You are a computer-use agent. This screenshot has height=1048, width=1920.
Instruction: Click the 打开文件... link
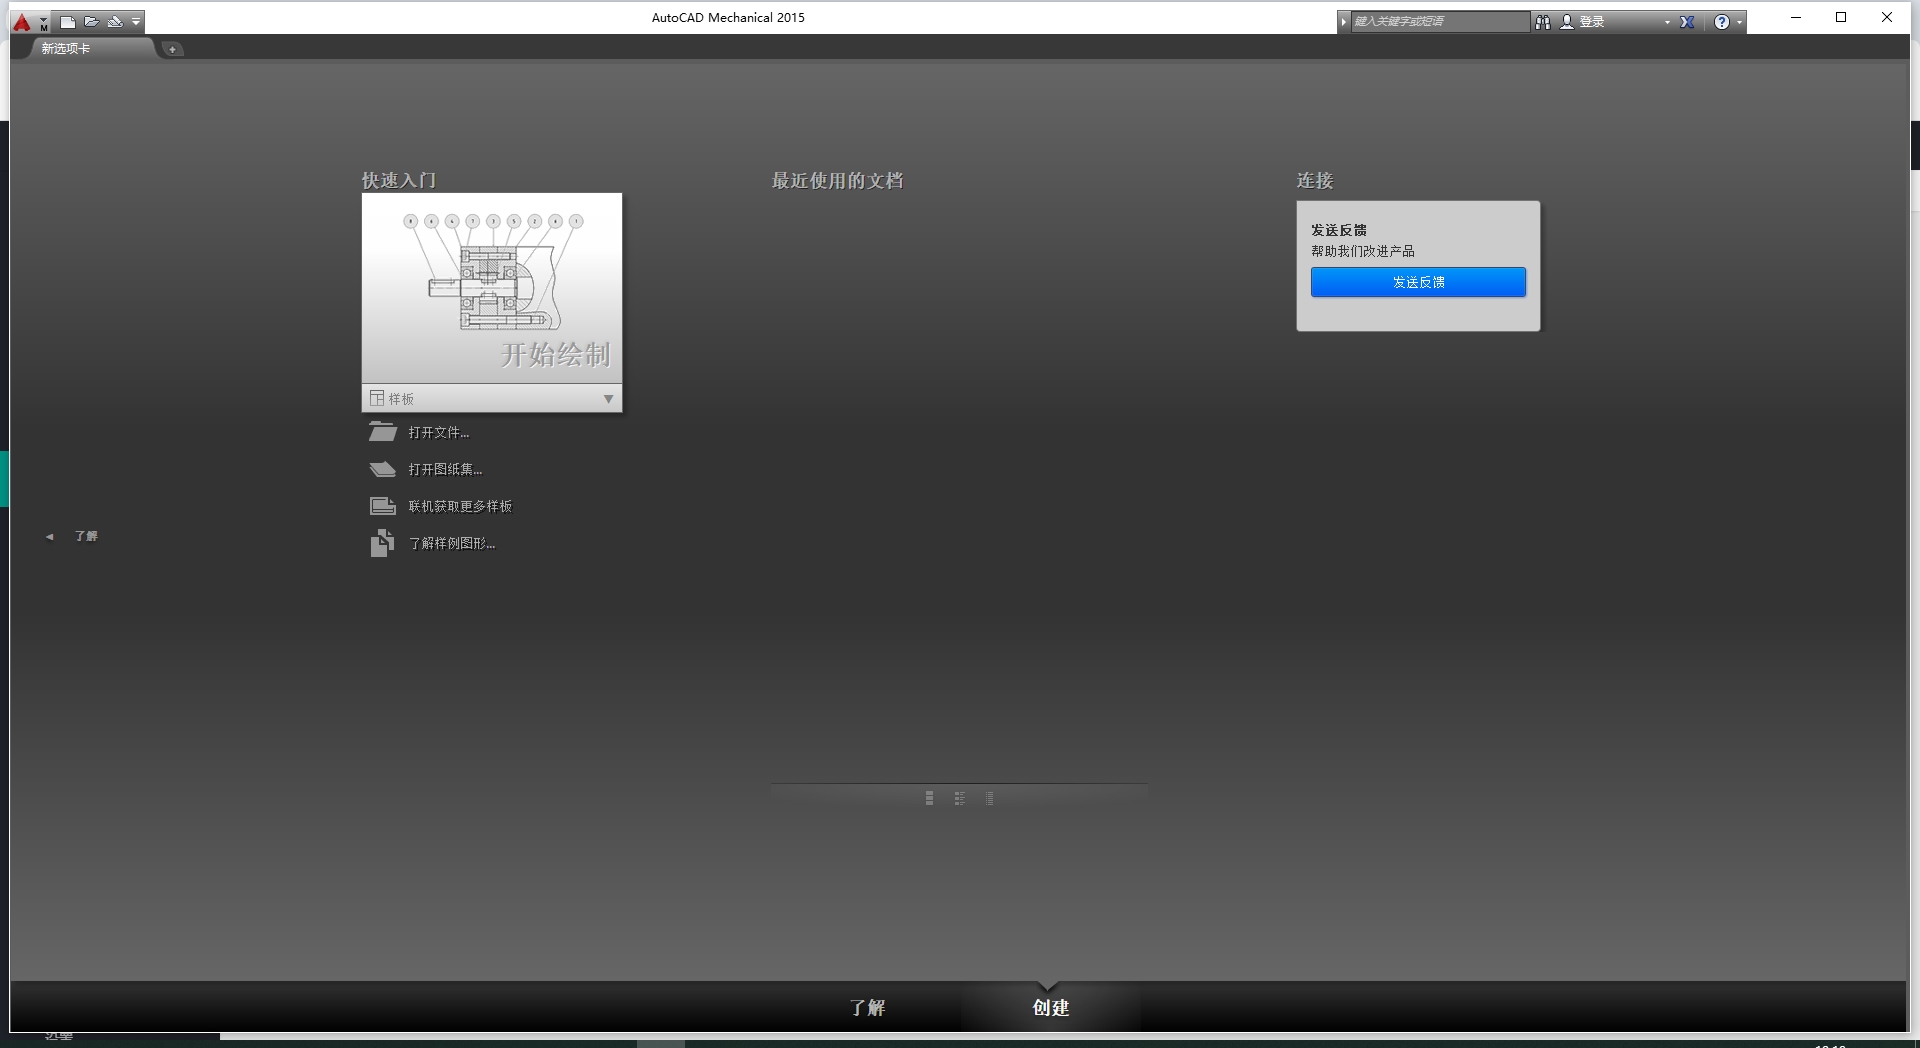pos(438,433)
